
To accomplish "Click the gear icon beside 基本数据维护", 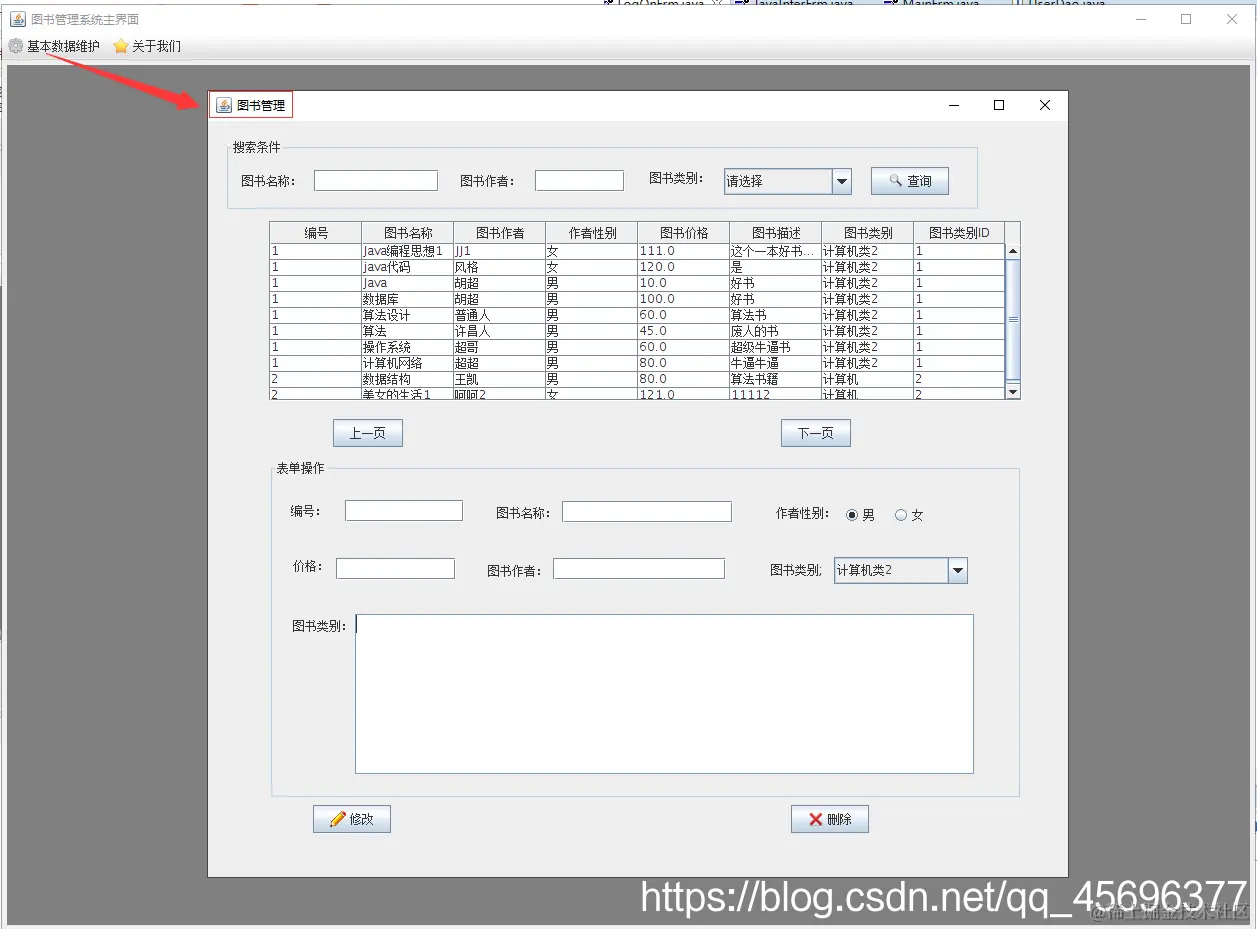I will [x=15, y=45].
